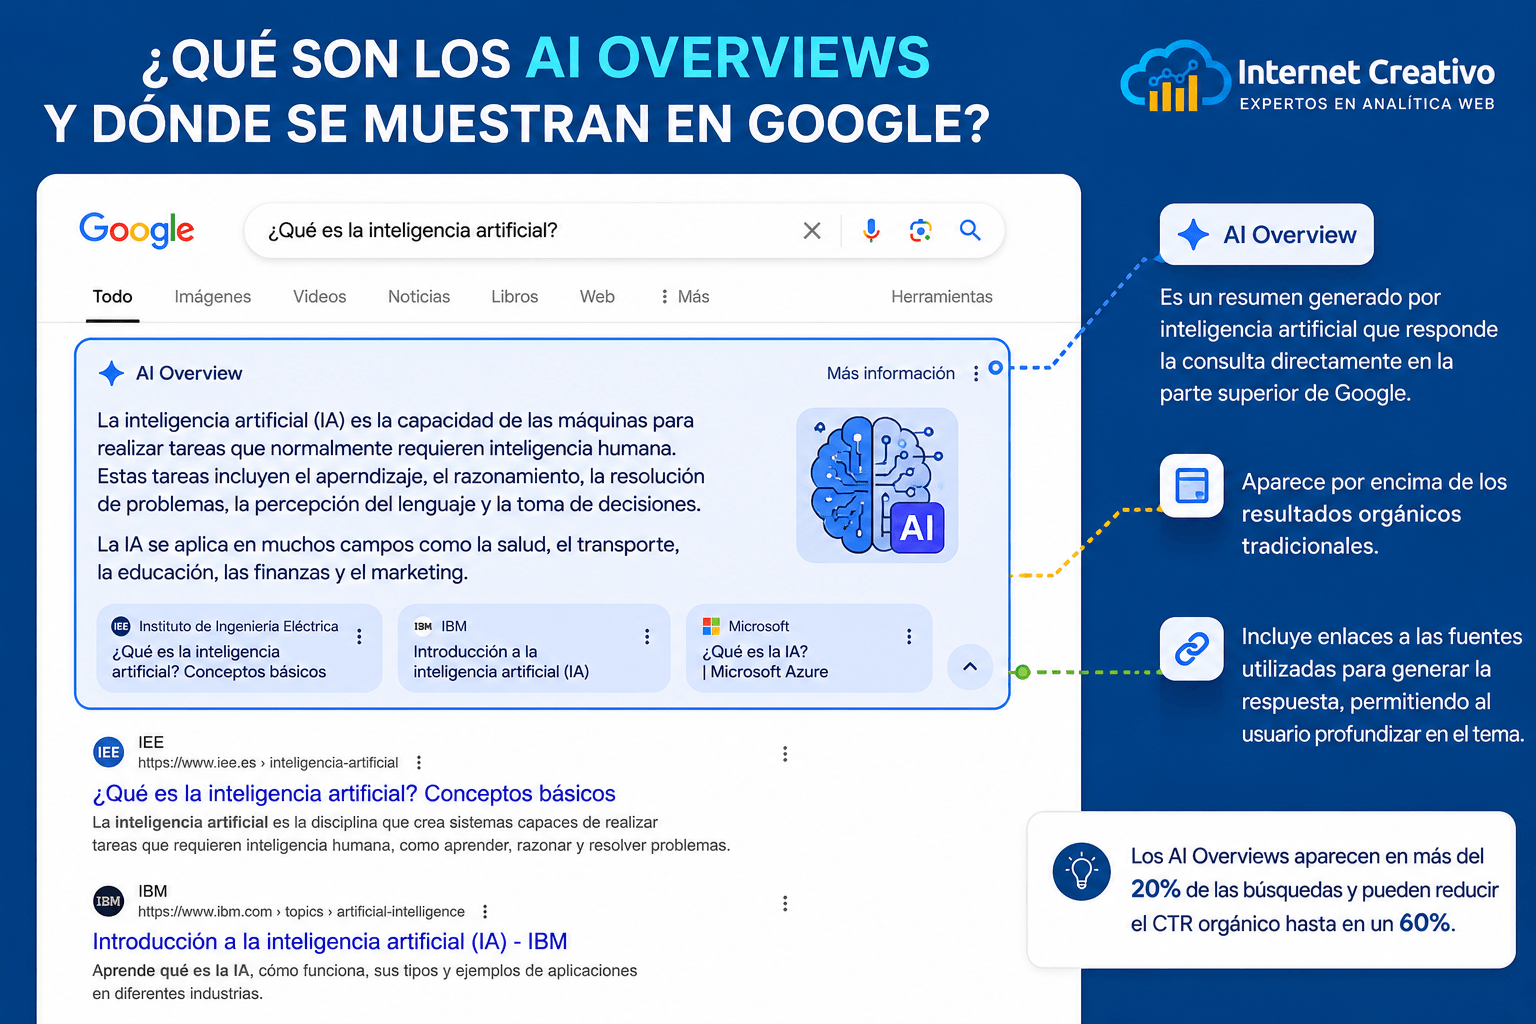Open the Instituto de Ingeniería Eléctrica source card

coord(239,648)
